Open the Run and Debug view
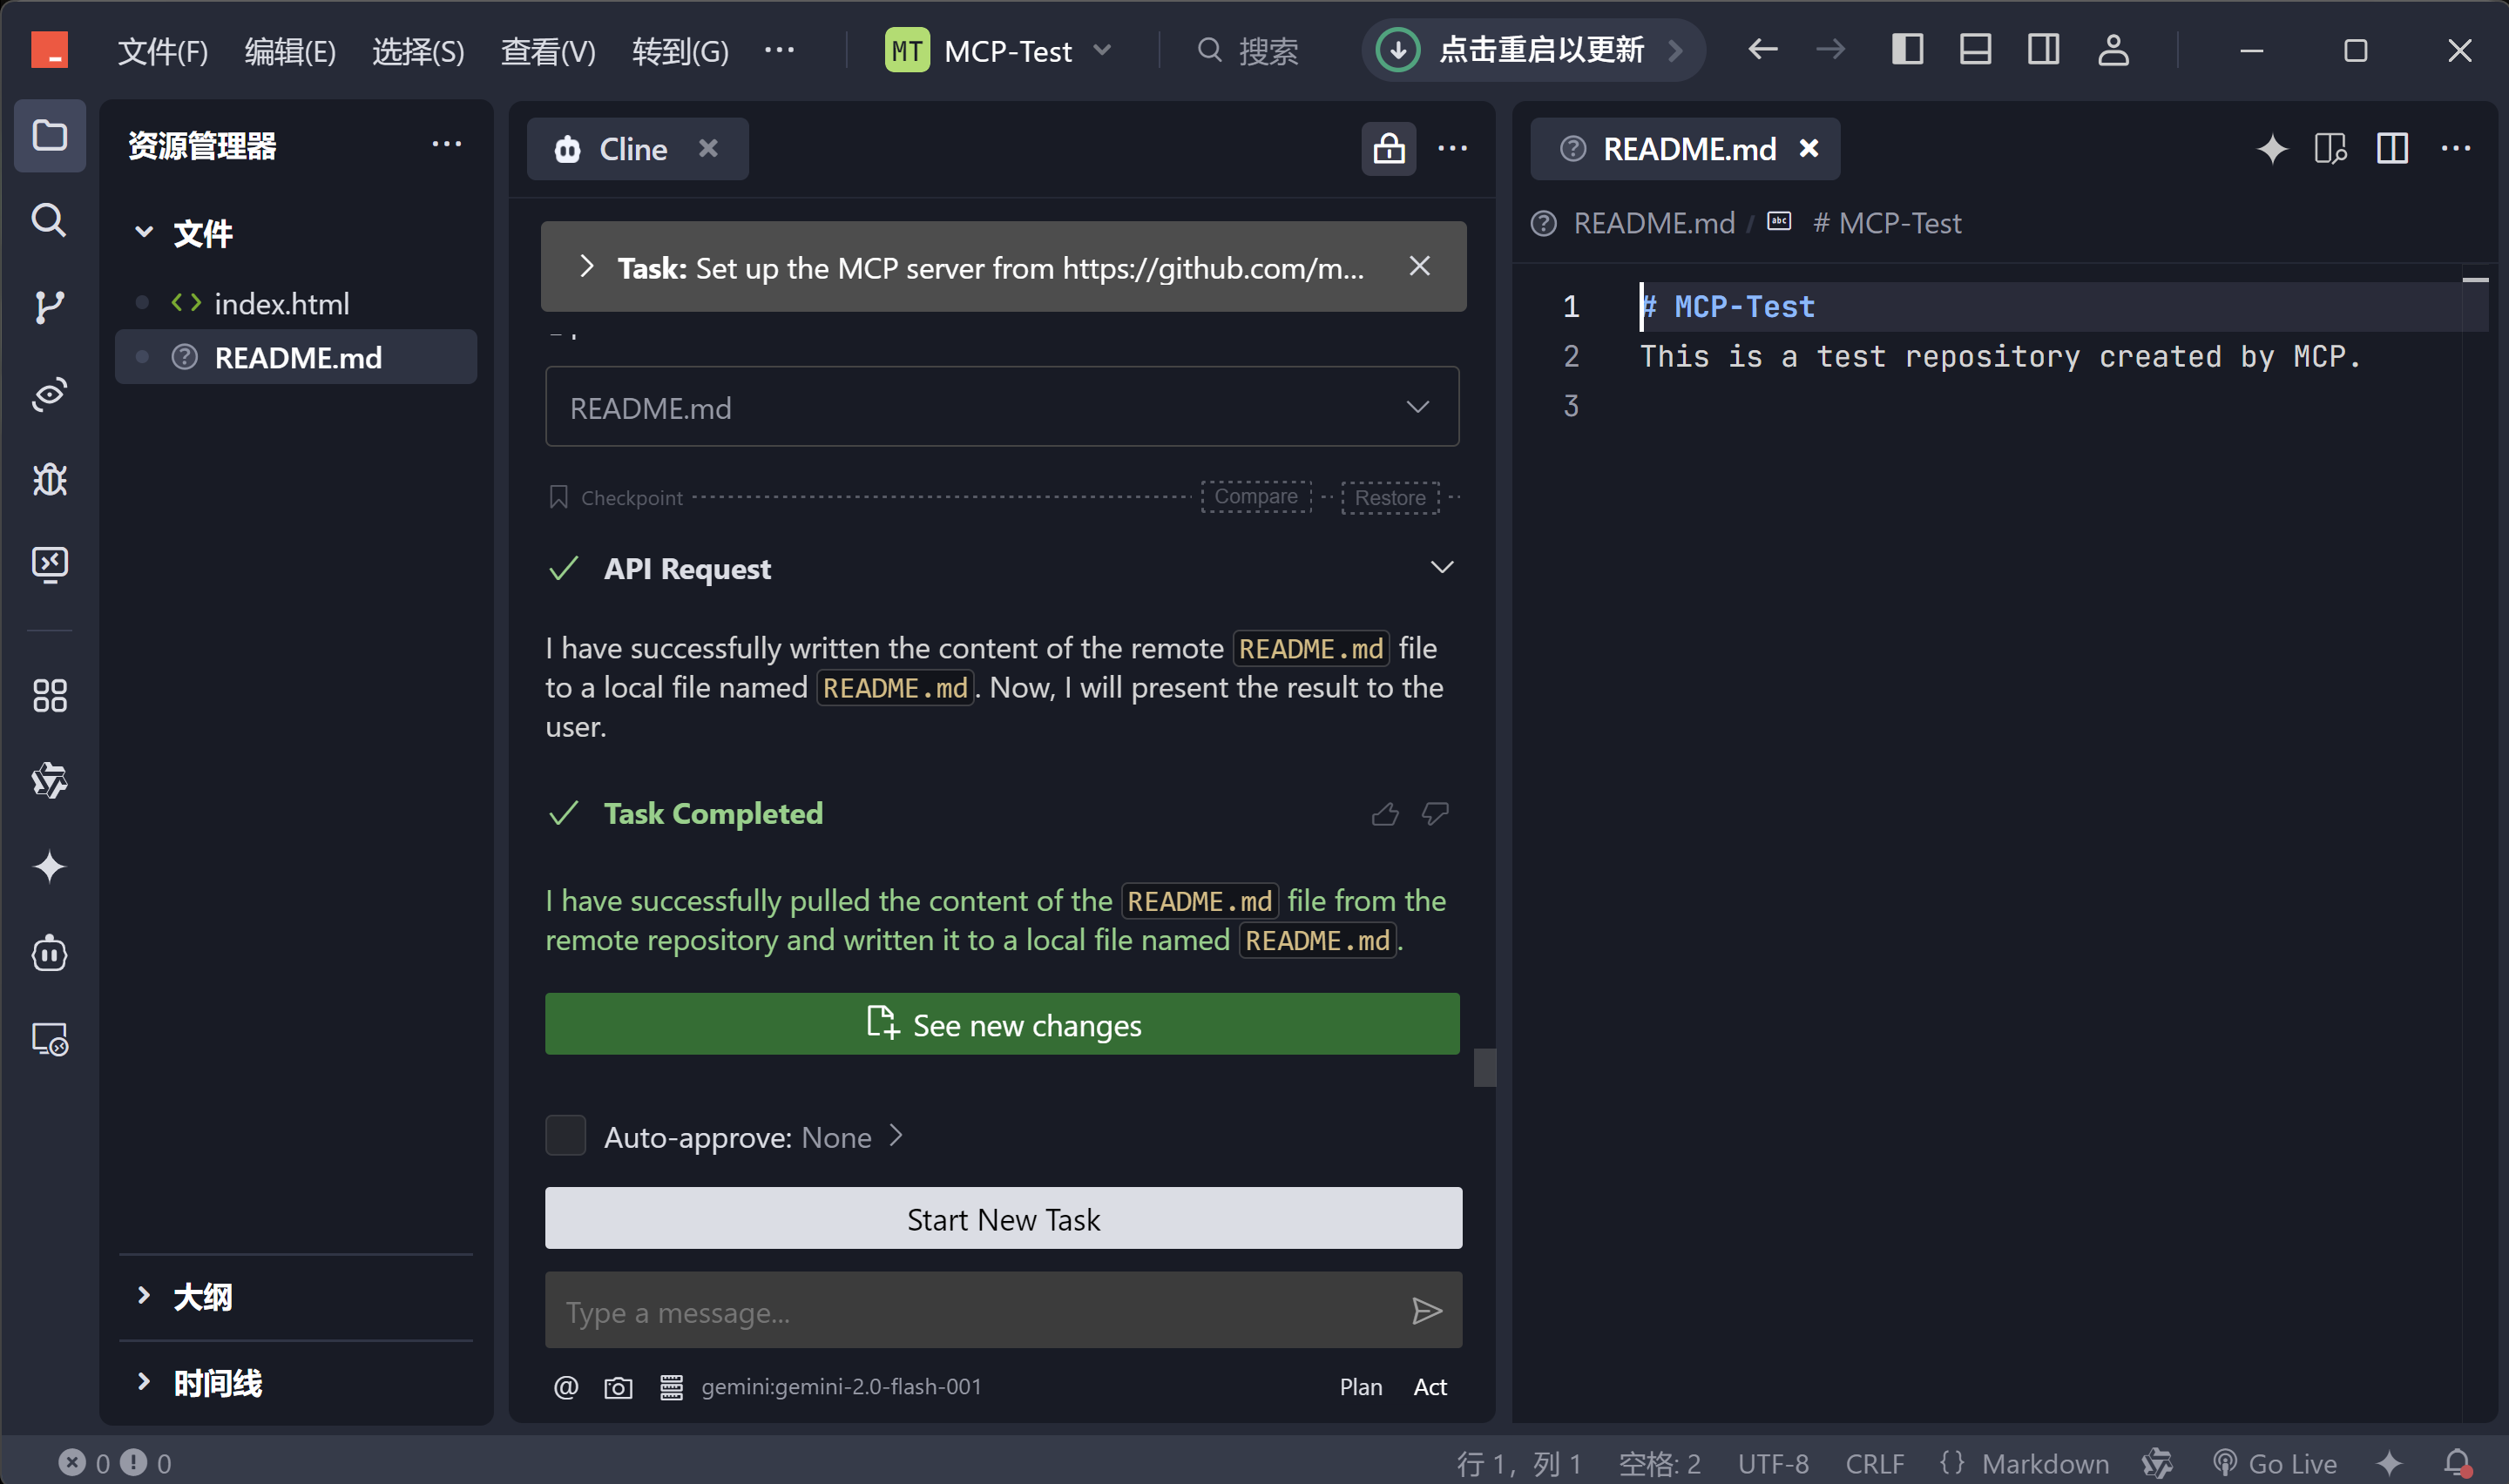The height and width of the screenshot is (1484, 2509). coord(49,480)
